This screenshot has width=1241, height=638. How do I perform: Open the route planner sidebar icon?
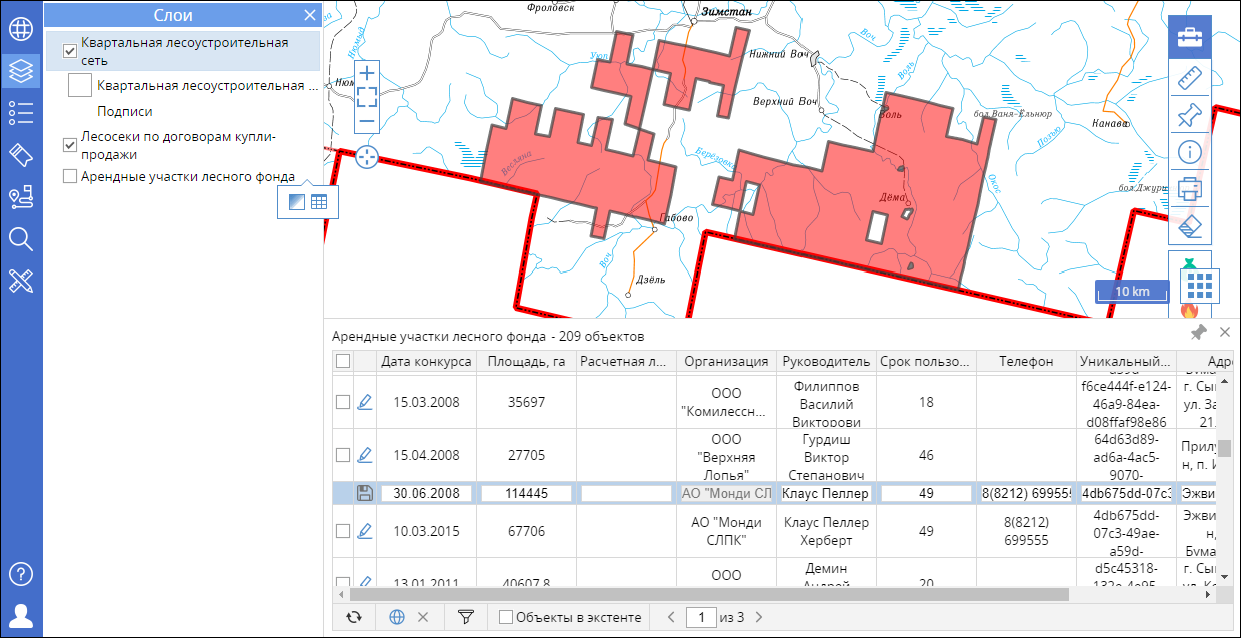21,197
